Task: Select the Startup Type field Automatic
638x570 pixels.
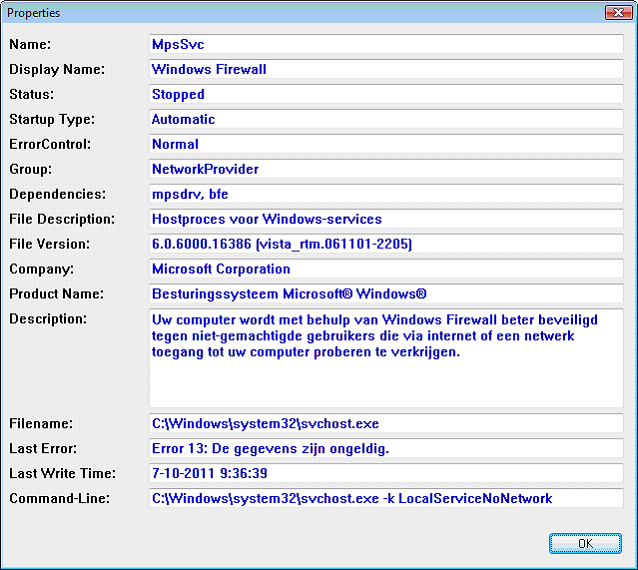Action: [x=386, y=119]
